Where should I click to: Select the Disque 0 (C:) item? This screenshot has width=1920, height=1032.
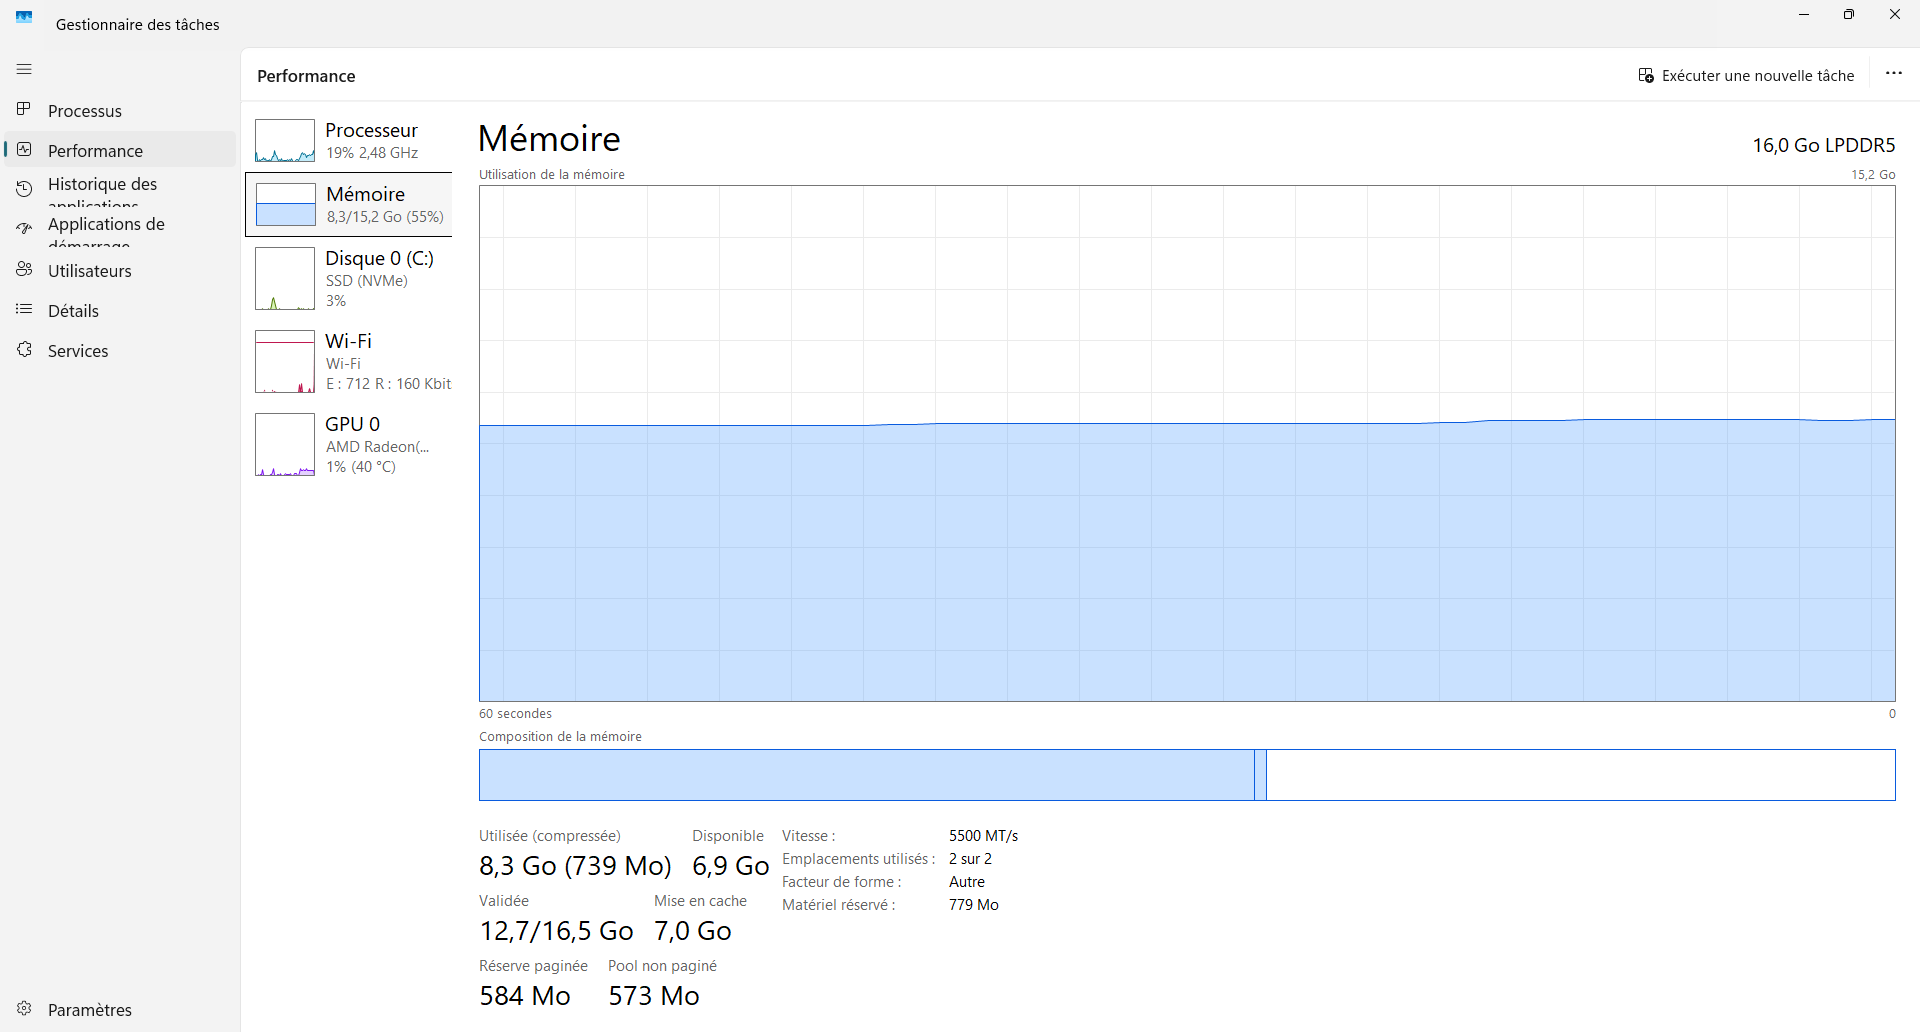(x=349, y=279)
